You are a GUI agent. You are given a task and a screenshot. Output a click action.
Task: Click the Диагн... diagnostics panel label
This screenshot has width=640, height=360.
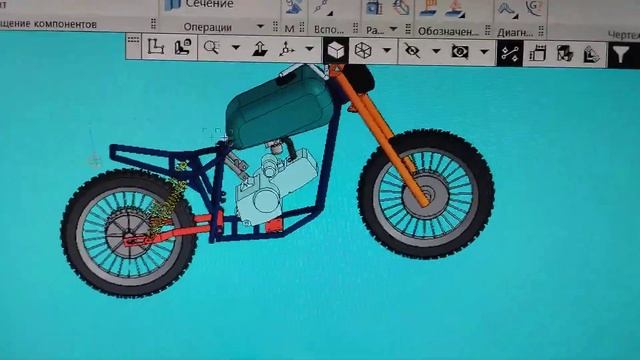coord(515,32)
